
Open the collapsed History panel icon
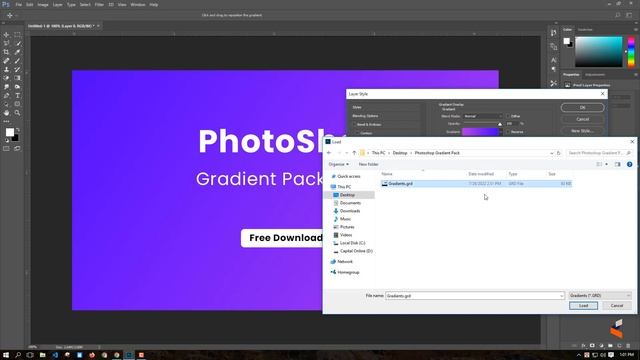553,33
